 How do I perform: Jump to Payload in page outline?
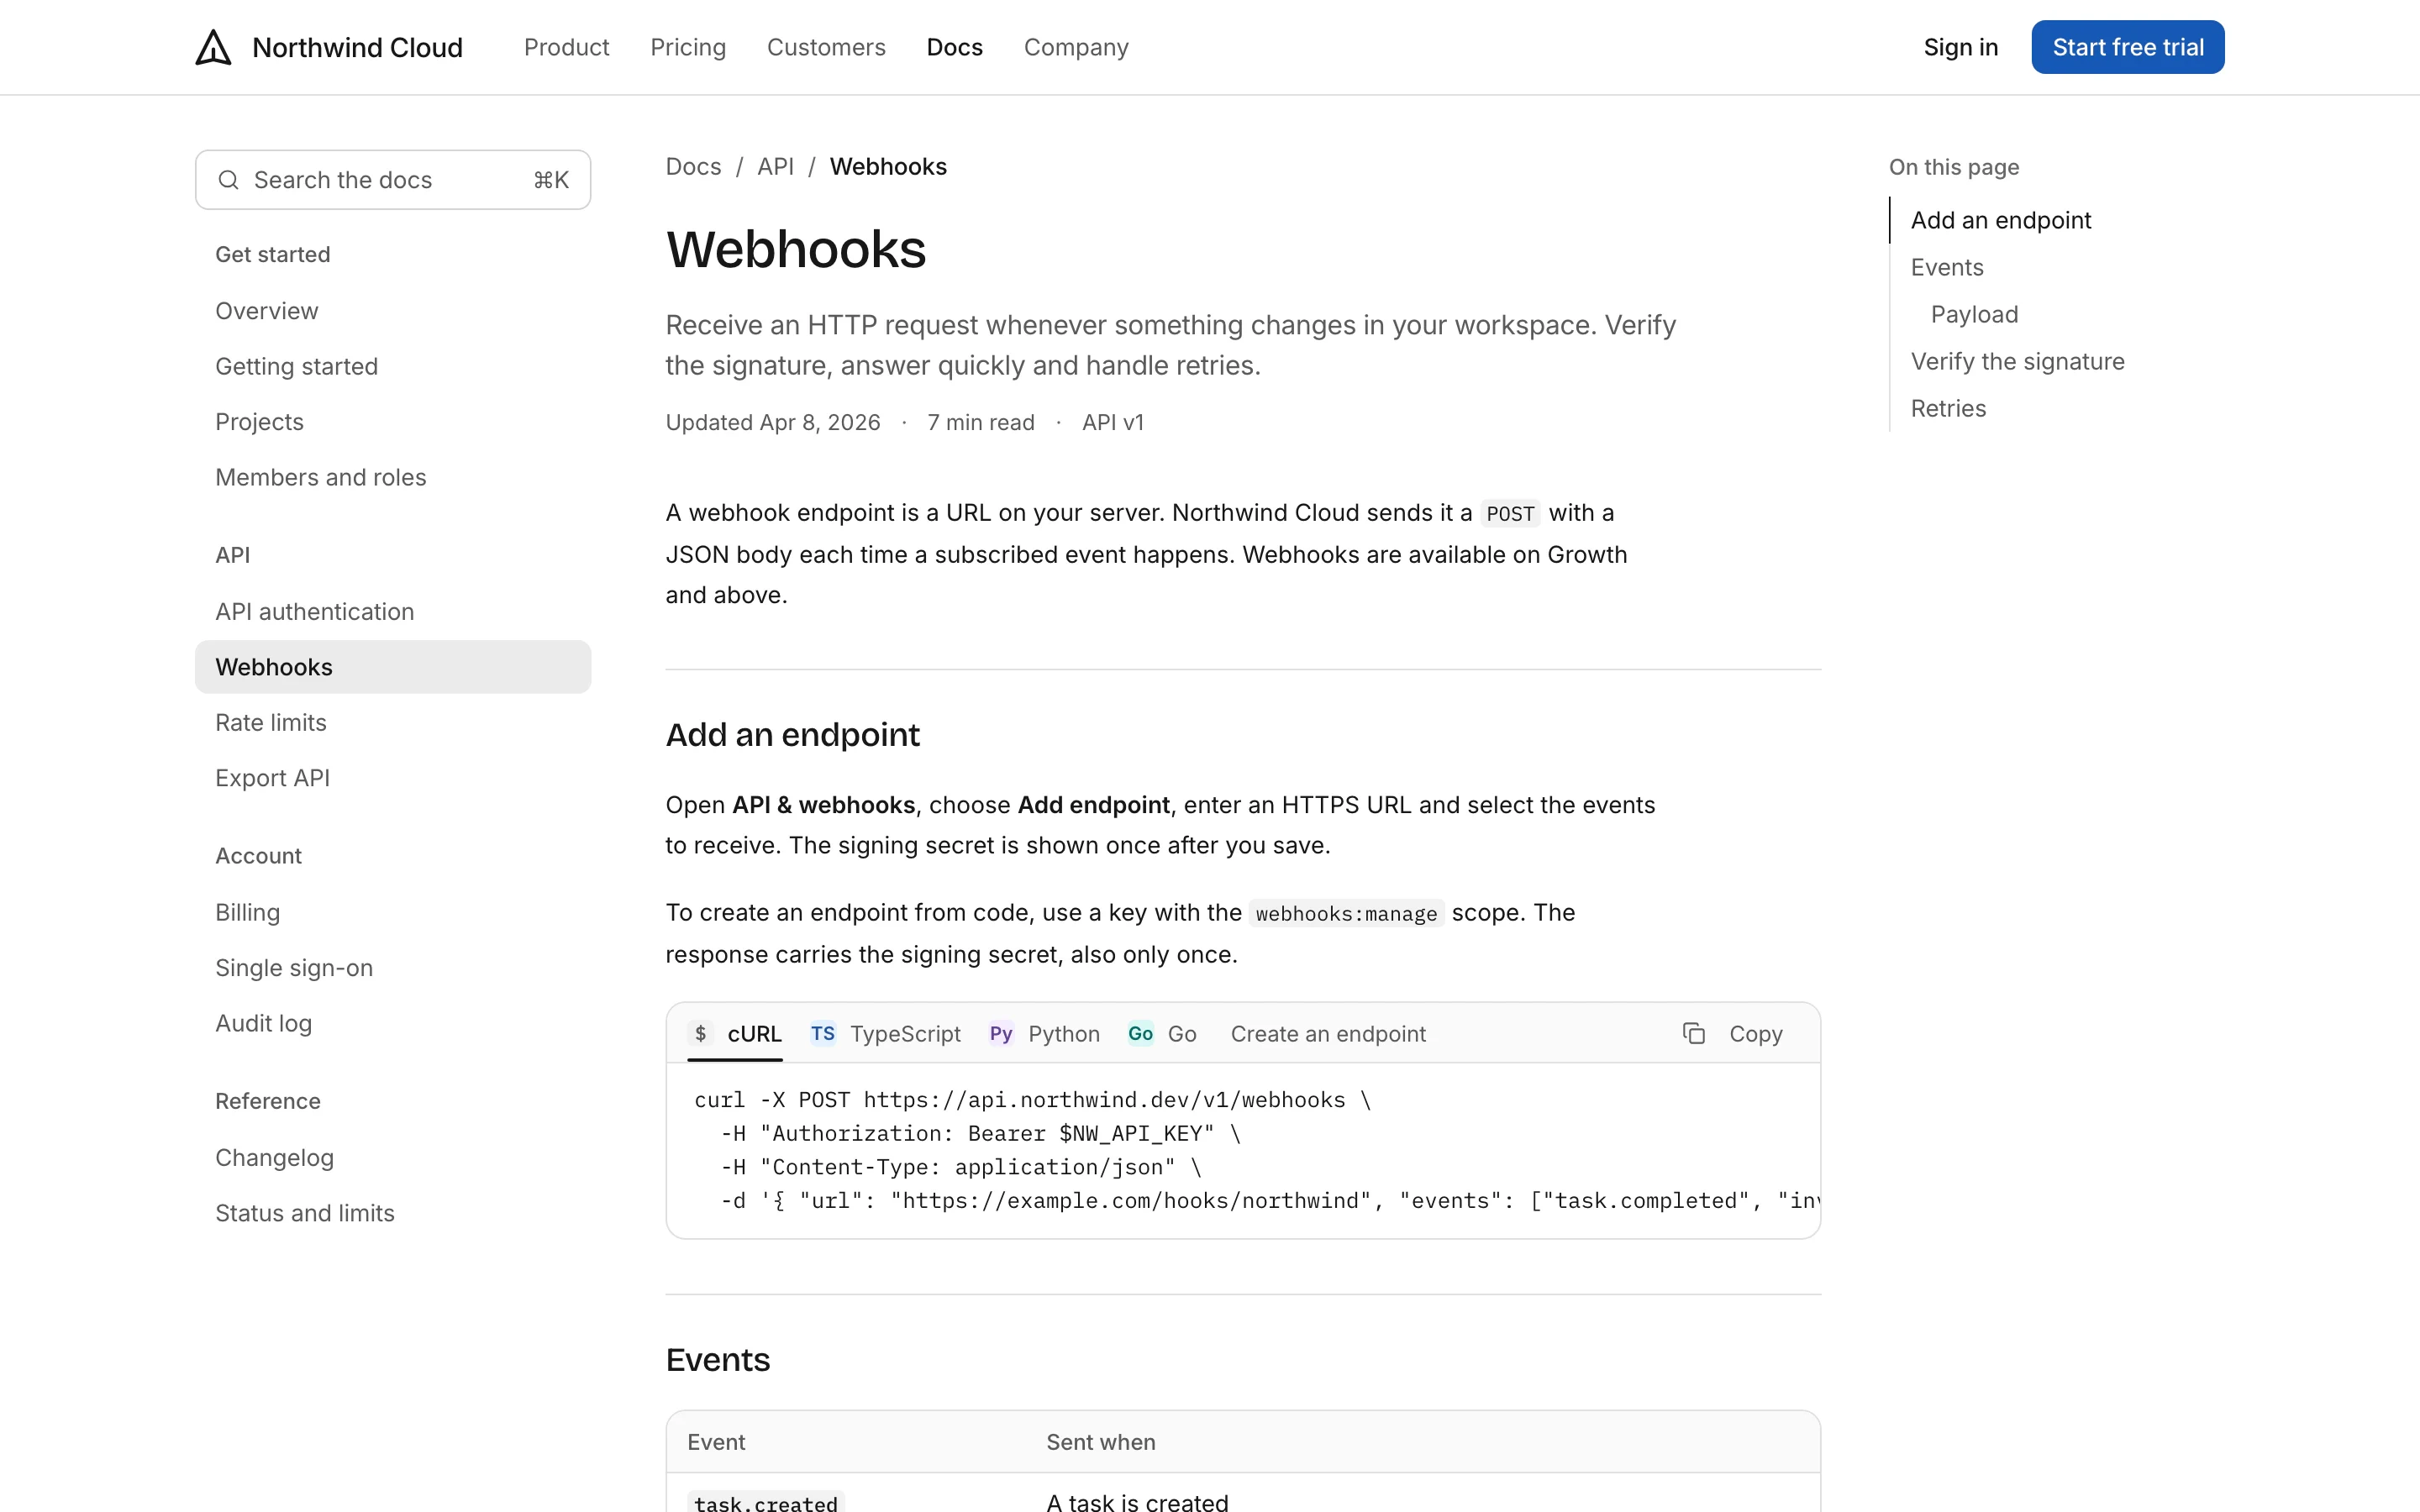pos(1974,314)
